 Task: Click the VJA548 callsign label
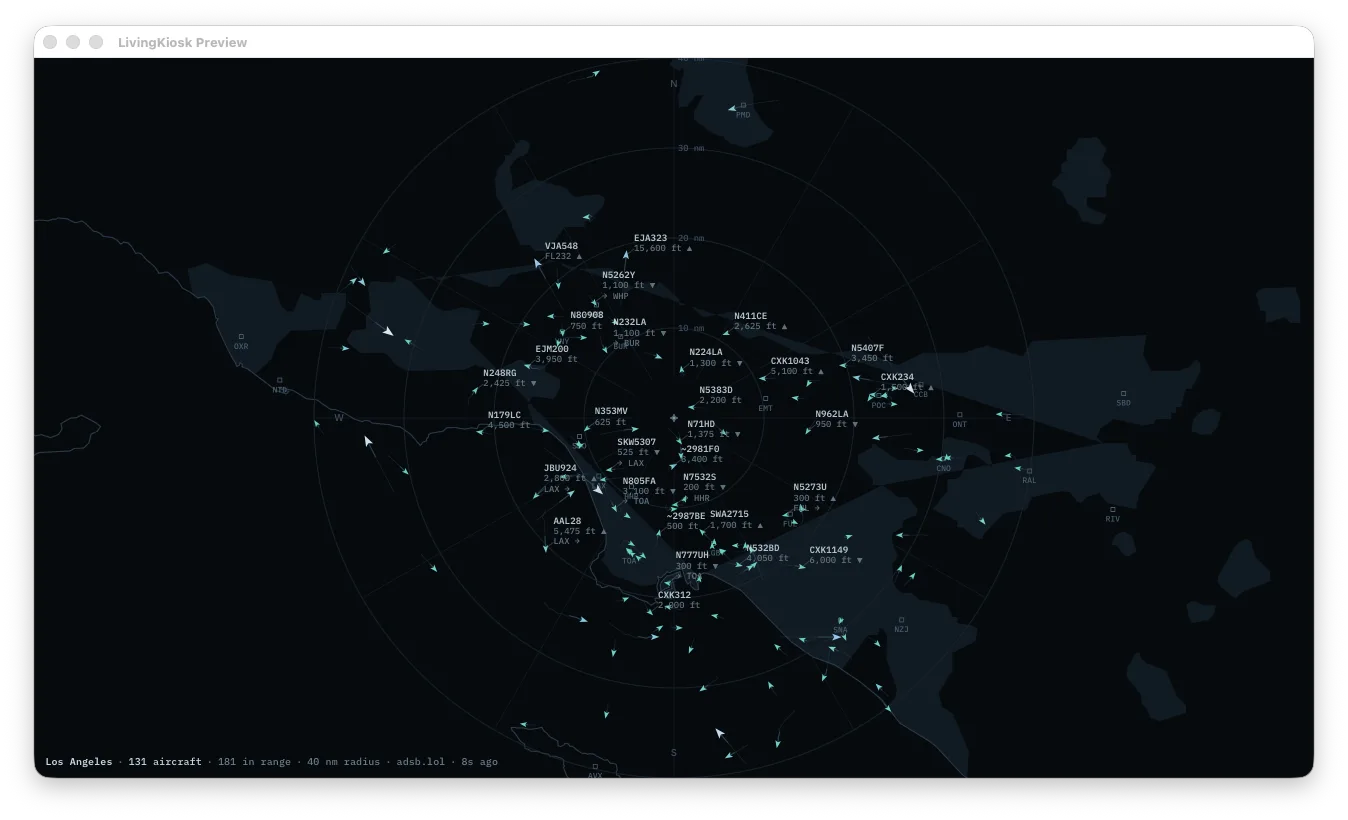coord(561,246)
